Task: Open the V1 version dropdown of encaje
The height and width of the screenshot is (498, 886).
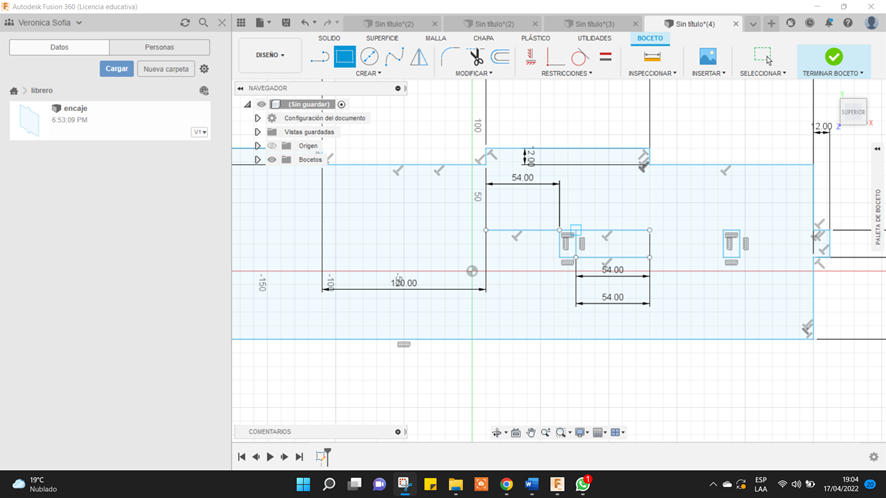Action: 200,132
